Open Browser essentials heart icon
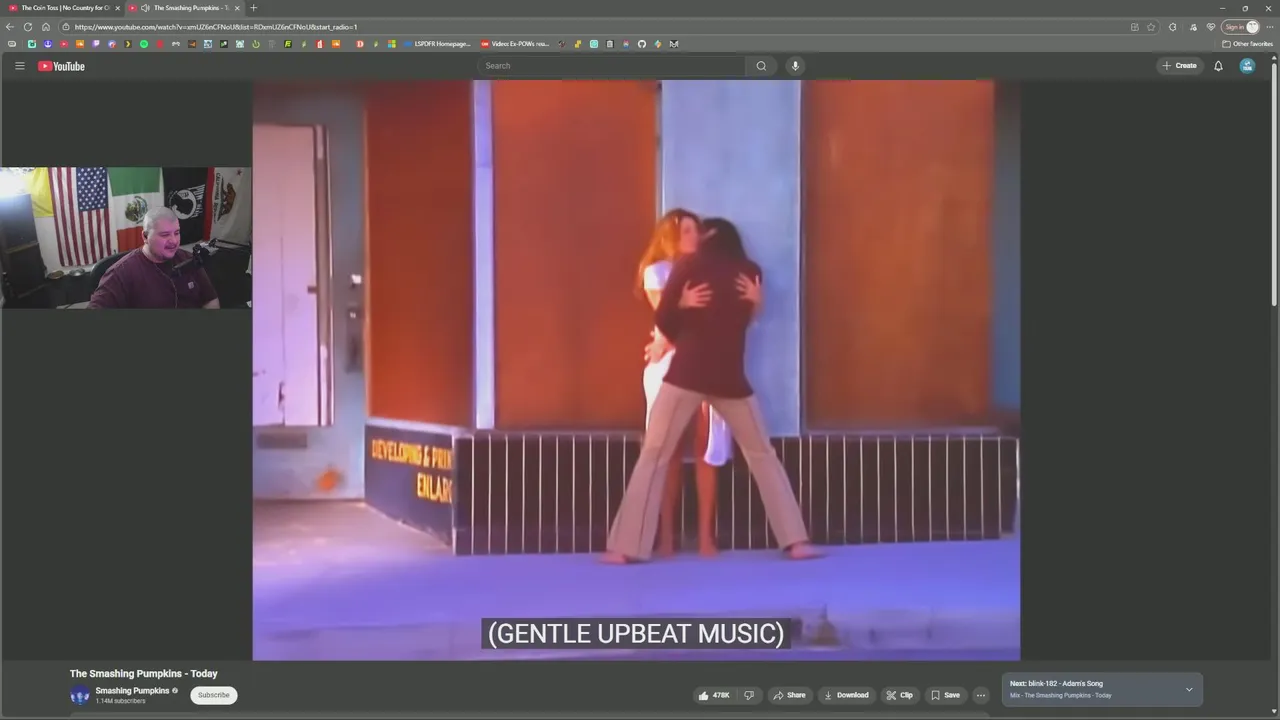 pos(1211,27)
